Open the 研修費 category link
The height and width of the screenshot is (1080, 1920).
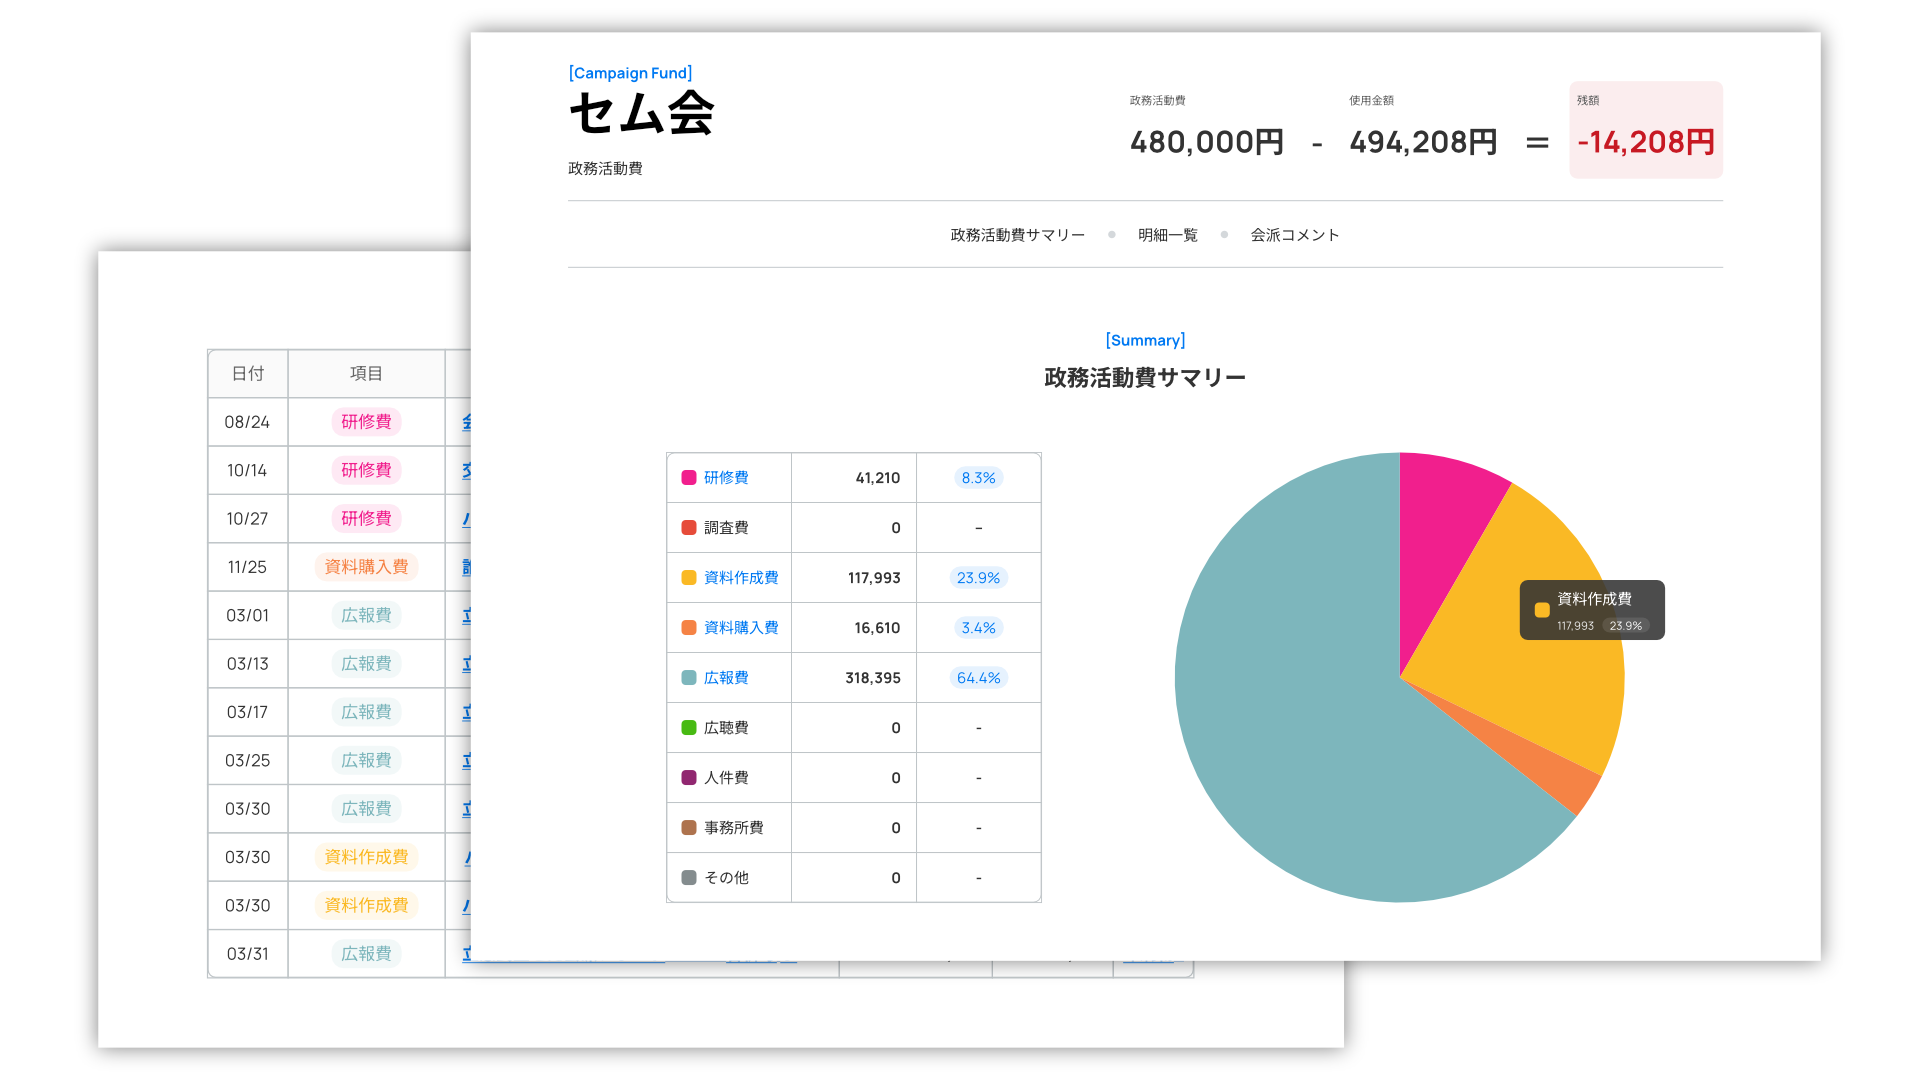pyautogui.click(x=726, y=478)
